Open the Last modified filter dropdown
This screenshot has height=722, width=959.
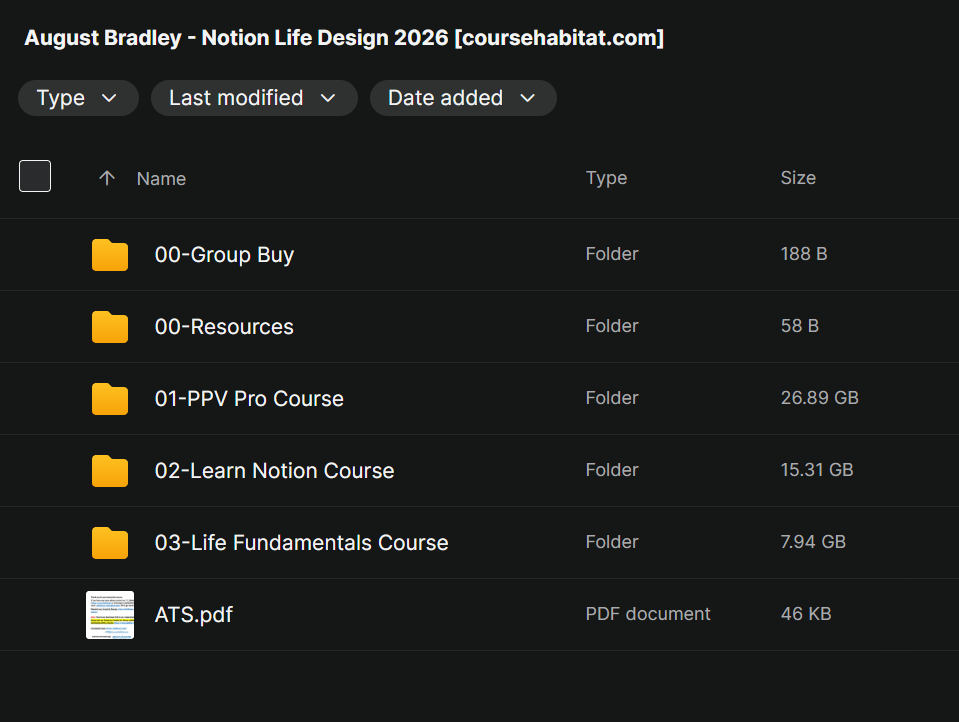(x=254, y=98)
